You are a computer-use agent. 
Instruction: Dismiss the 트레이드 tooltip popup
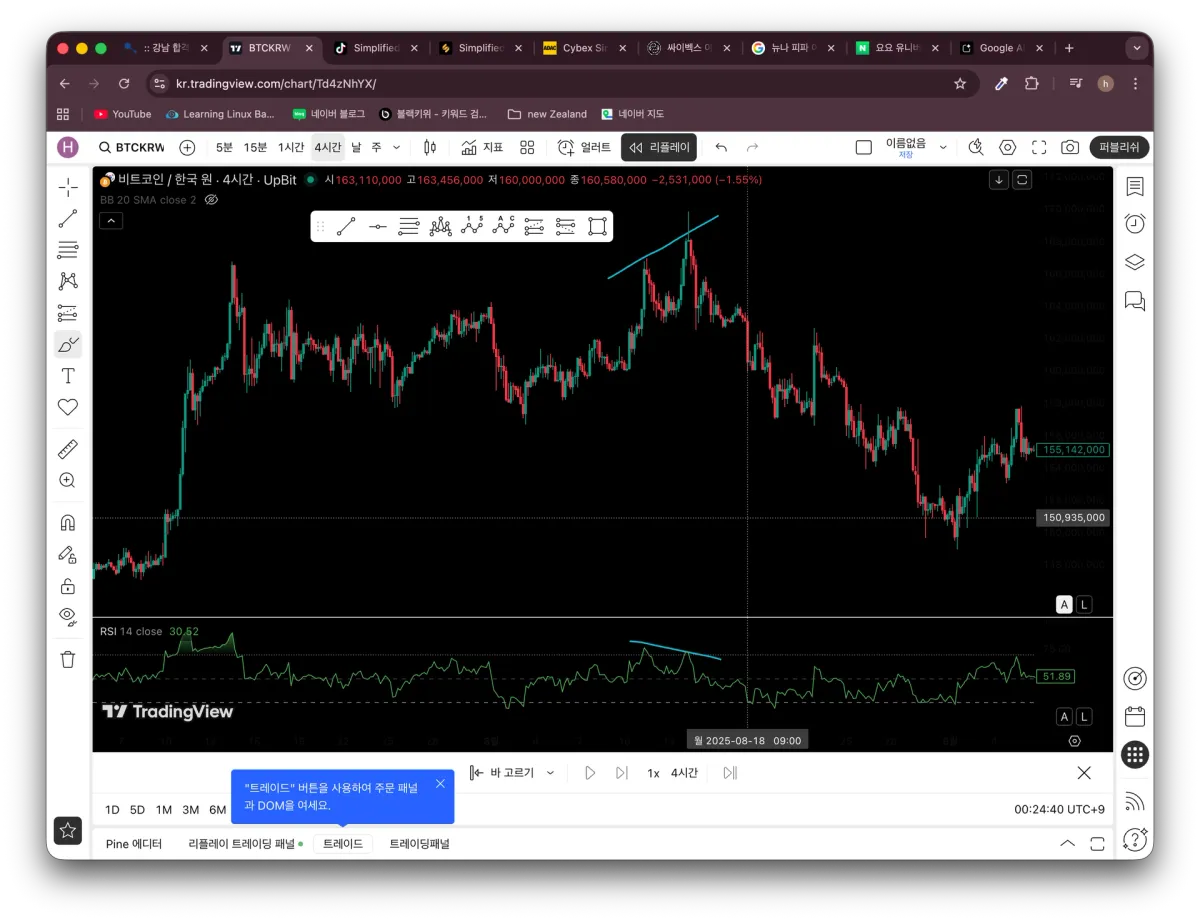coord(440,784)
